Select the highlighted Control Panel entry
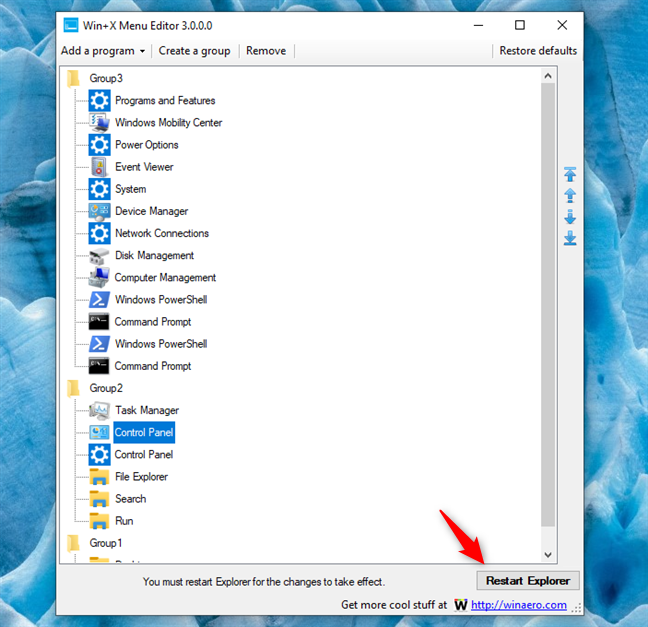648x627 pixels. pos(144,432)
